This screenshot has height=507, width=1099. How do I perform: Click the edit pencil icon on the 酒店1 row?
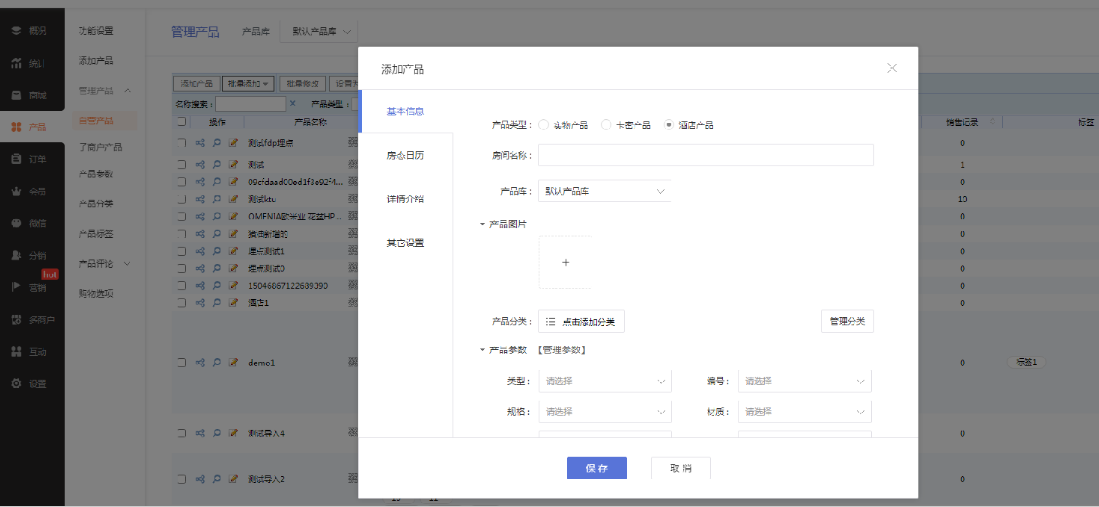[233, 303]
